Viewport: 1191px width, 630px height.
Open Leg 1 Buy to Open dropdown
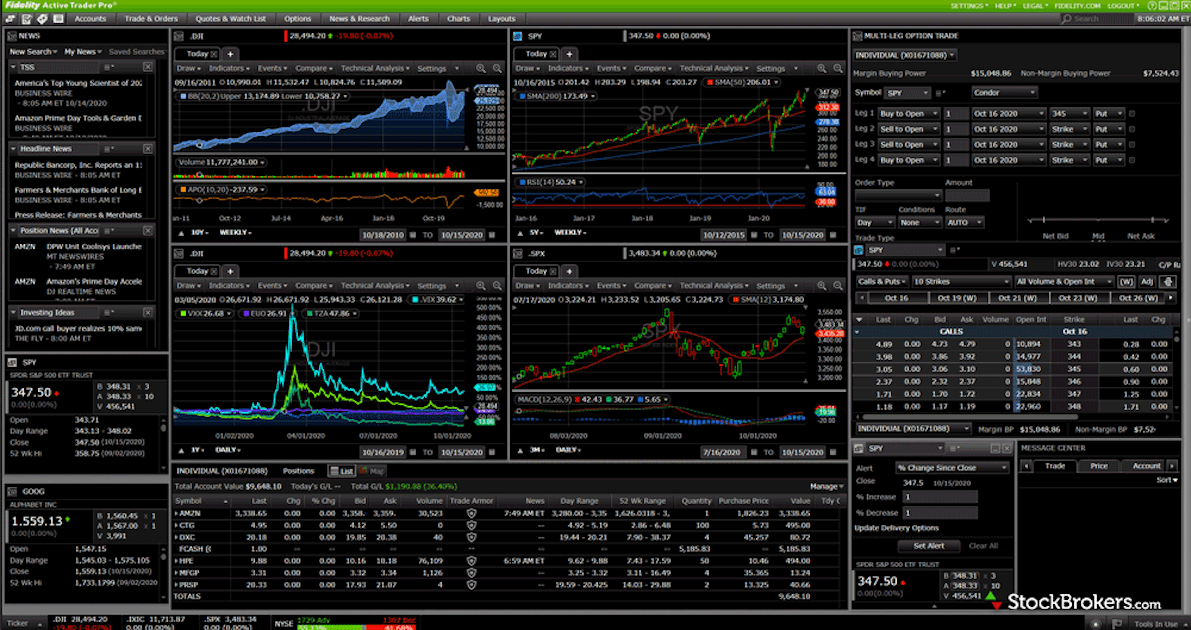[909, 114]
